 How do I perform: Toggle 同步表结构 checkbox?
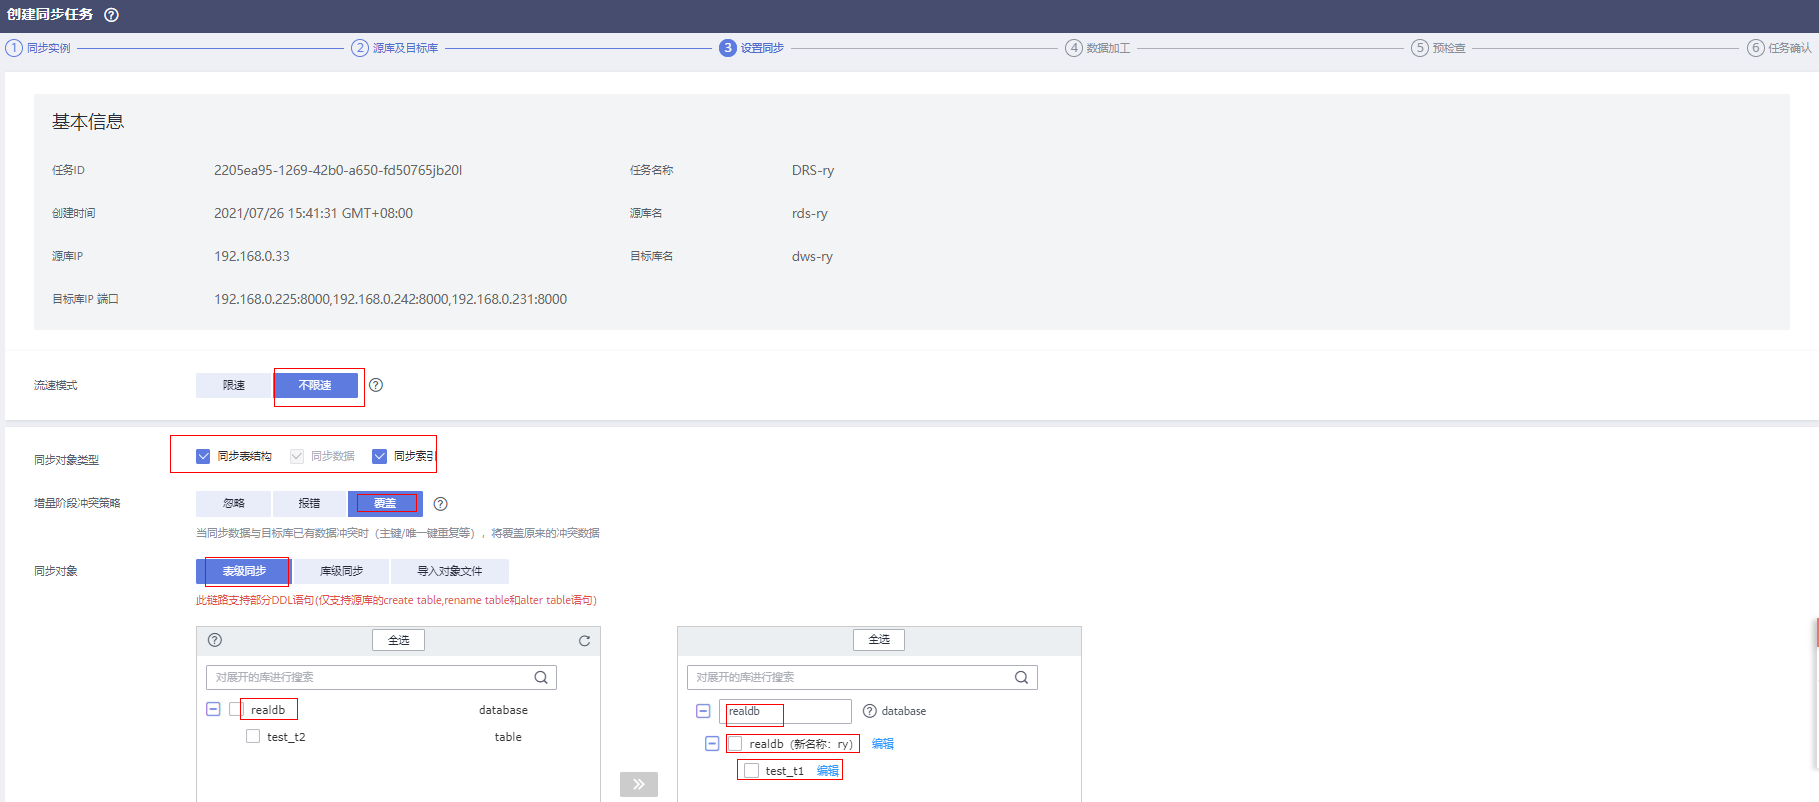tap(203, 456)
